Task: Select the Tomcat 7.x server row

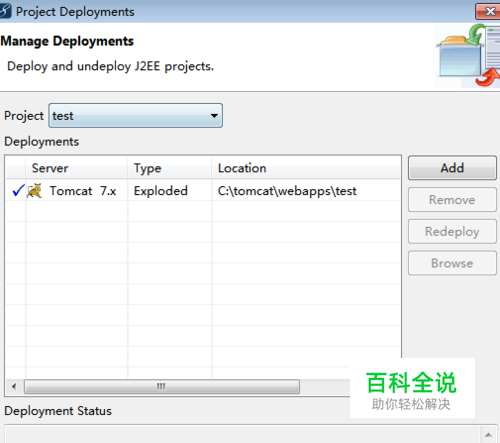Action: pos(203,191)
